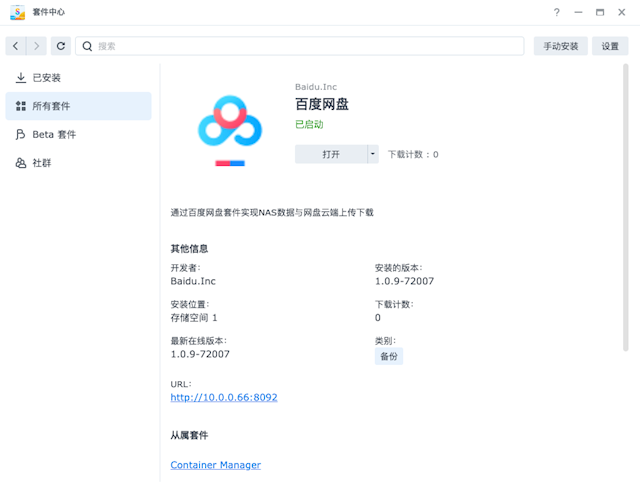Click 存储空间 1 install location value
The image size is (640, 491).
[194, 318]
